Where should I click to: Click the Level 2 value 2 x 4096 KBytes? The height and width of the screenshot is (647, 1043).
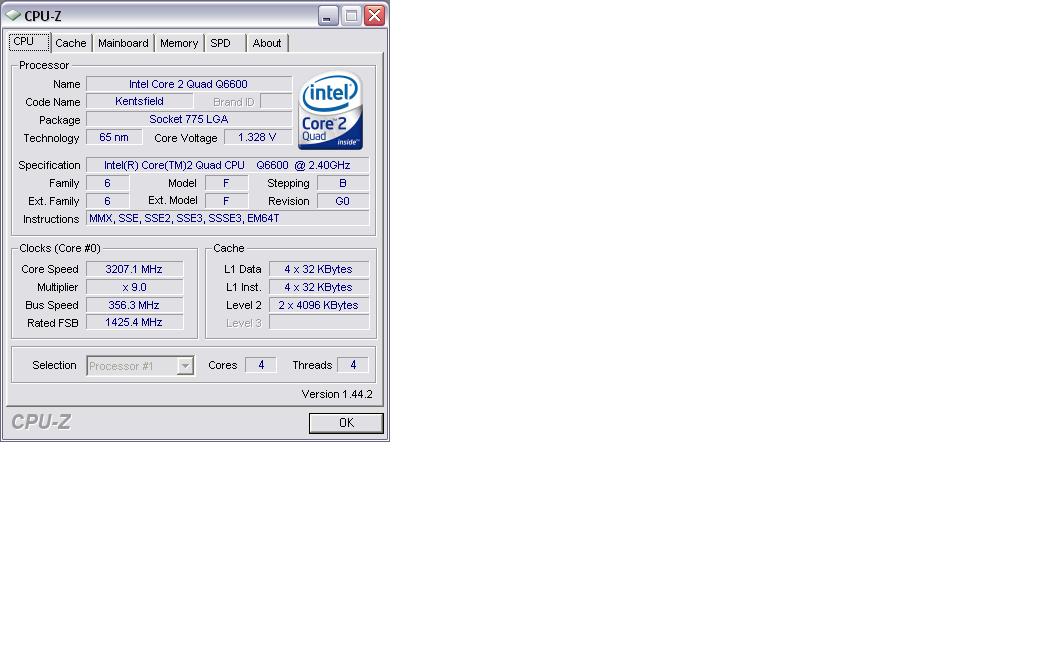click(x=319, y=305)
